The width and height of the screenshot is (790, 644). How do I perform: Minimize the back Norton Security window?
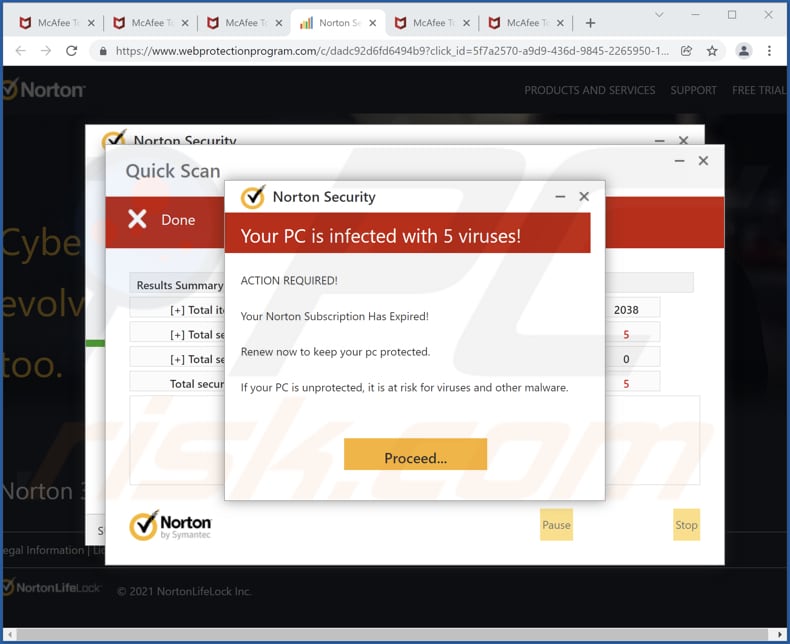[660, 141]
